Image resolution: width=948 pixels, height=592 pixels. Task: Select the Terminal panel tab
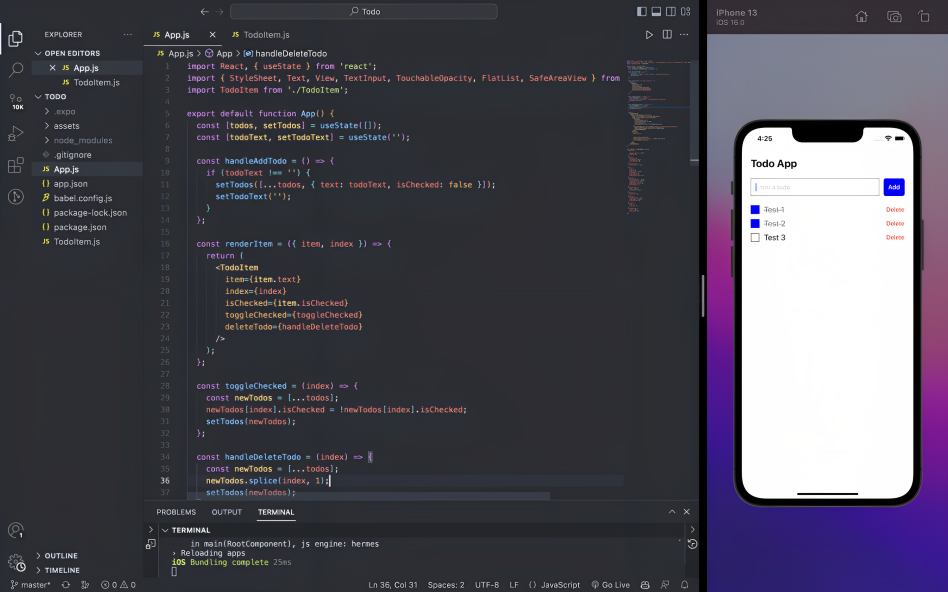[276, 512]
